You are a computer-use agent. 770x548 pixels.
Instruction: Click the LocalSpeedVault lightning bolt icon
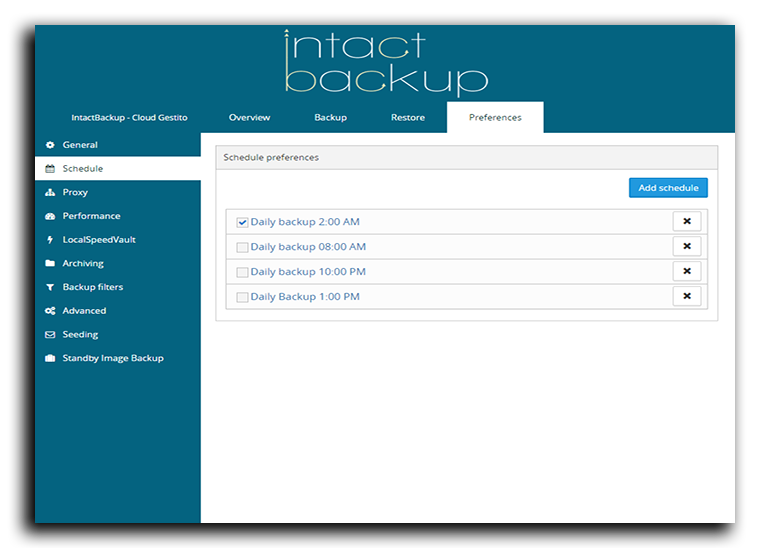click(50, 240)
